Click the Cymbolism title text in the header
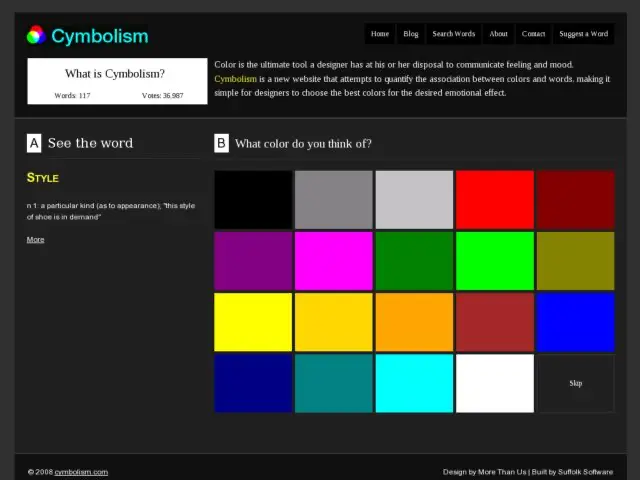Image resolution: width=640 pixels, height=480 pixels. pos(100,37)
